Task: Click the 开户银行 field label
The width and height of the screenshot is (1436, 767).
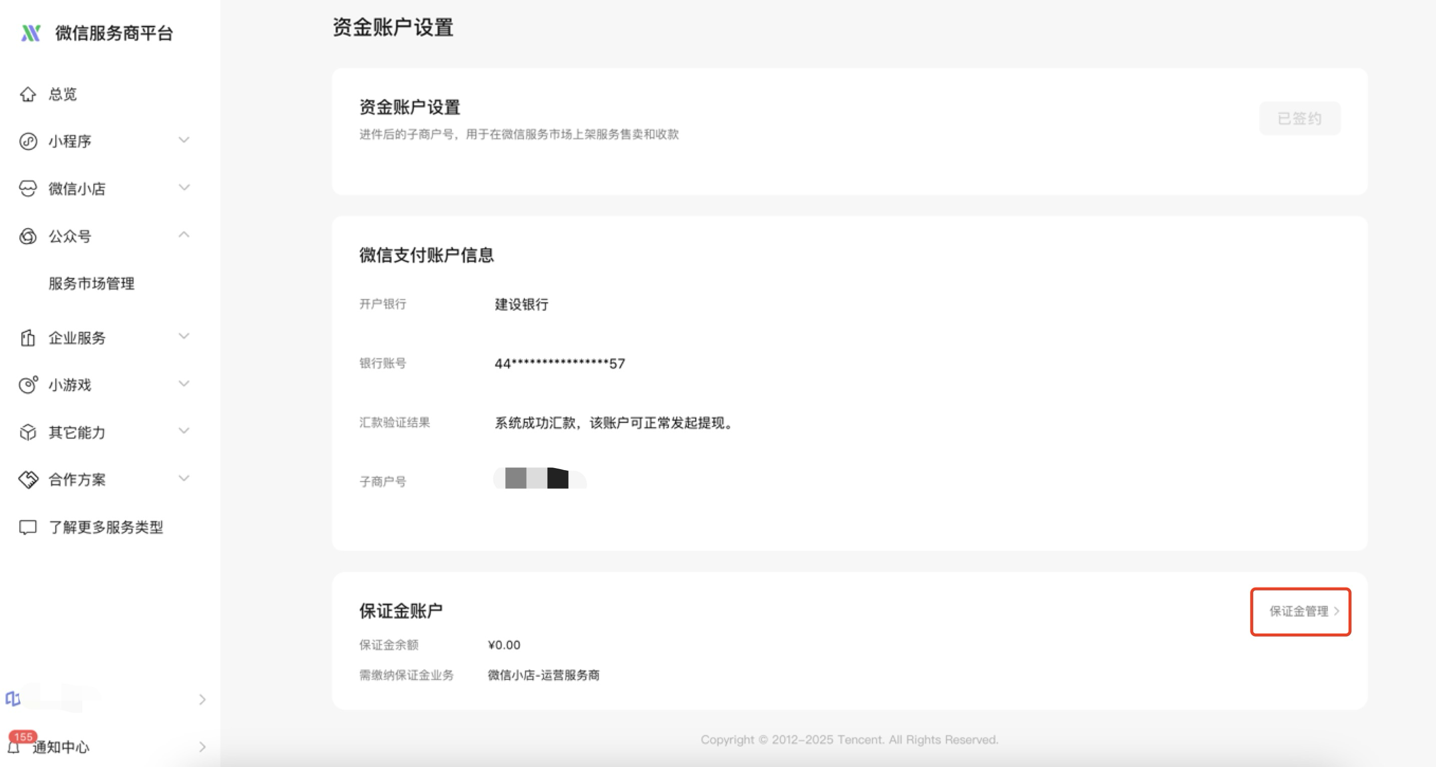Action: pos(383,304)
